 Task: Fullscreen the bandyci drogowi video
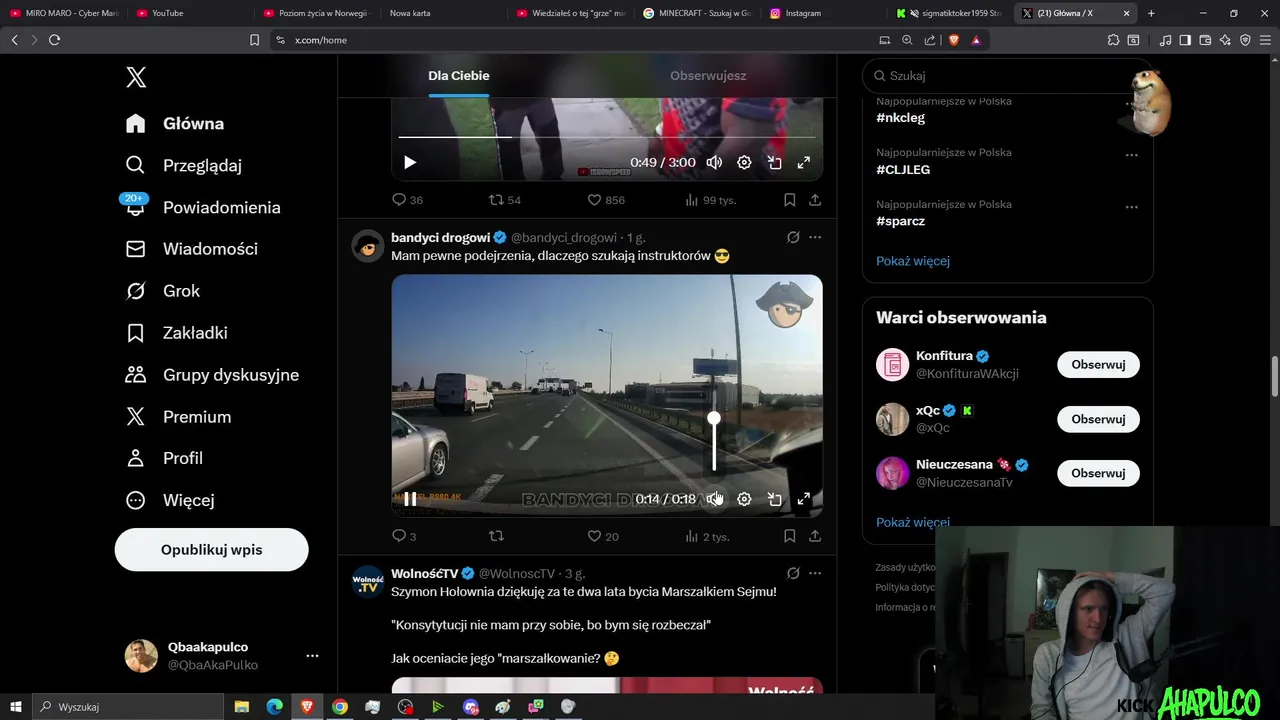[x=804, y=499]
